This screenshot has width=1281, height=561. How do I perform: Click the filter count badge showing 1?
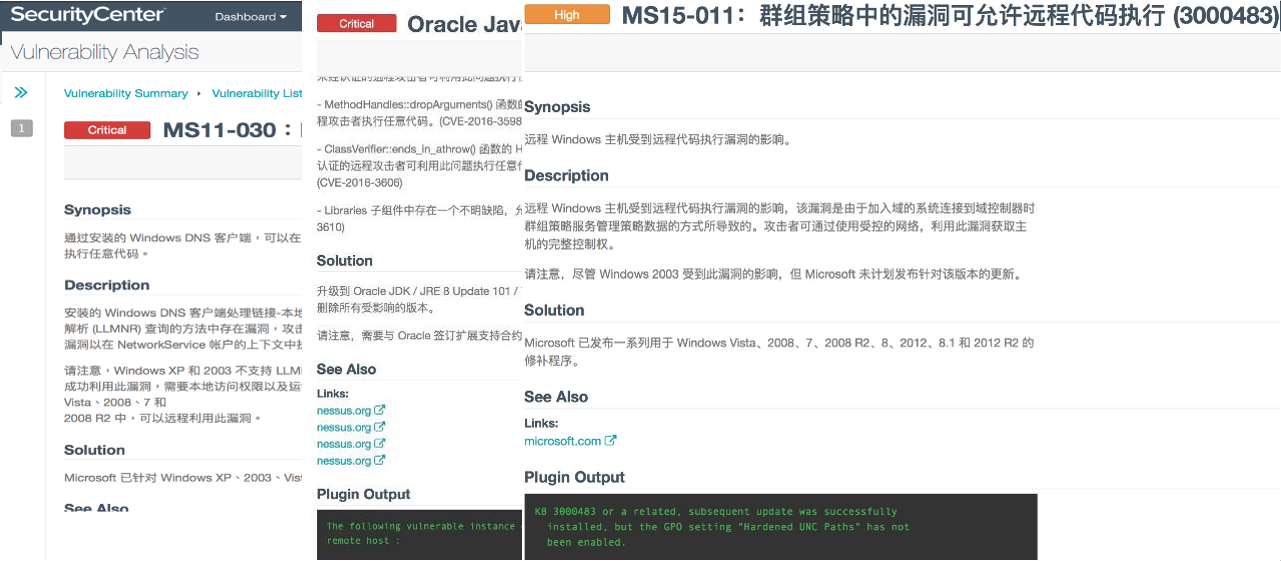click(x=22, y=128)
